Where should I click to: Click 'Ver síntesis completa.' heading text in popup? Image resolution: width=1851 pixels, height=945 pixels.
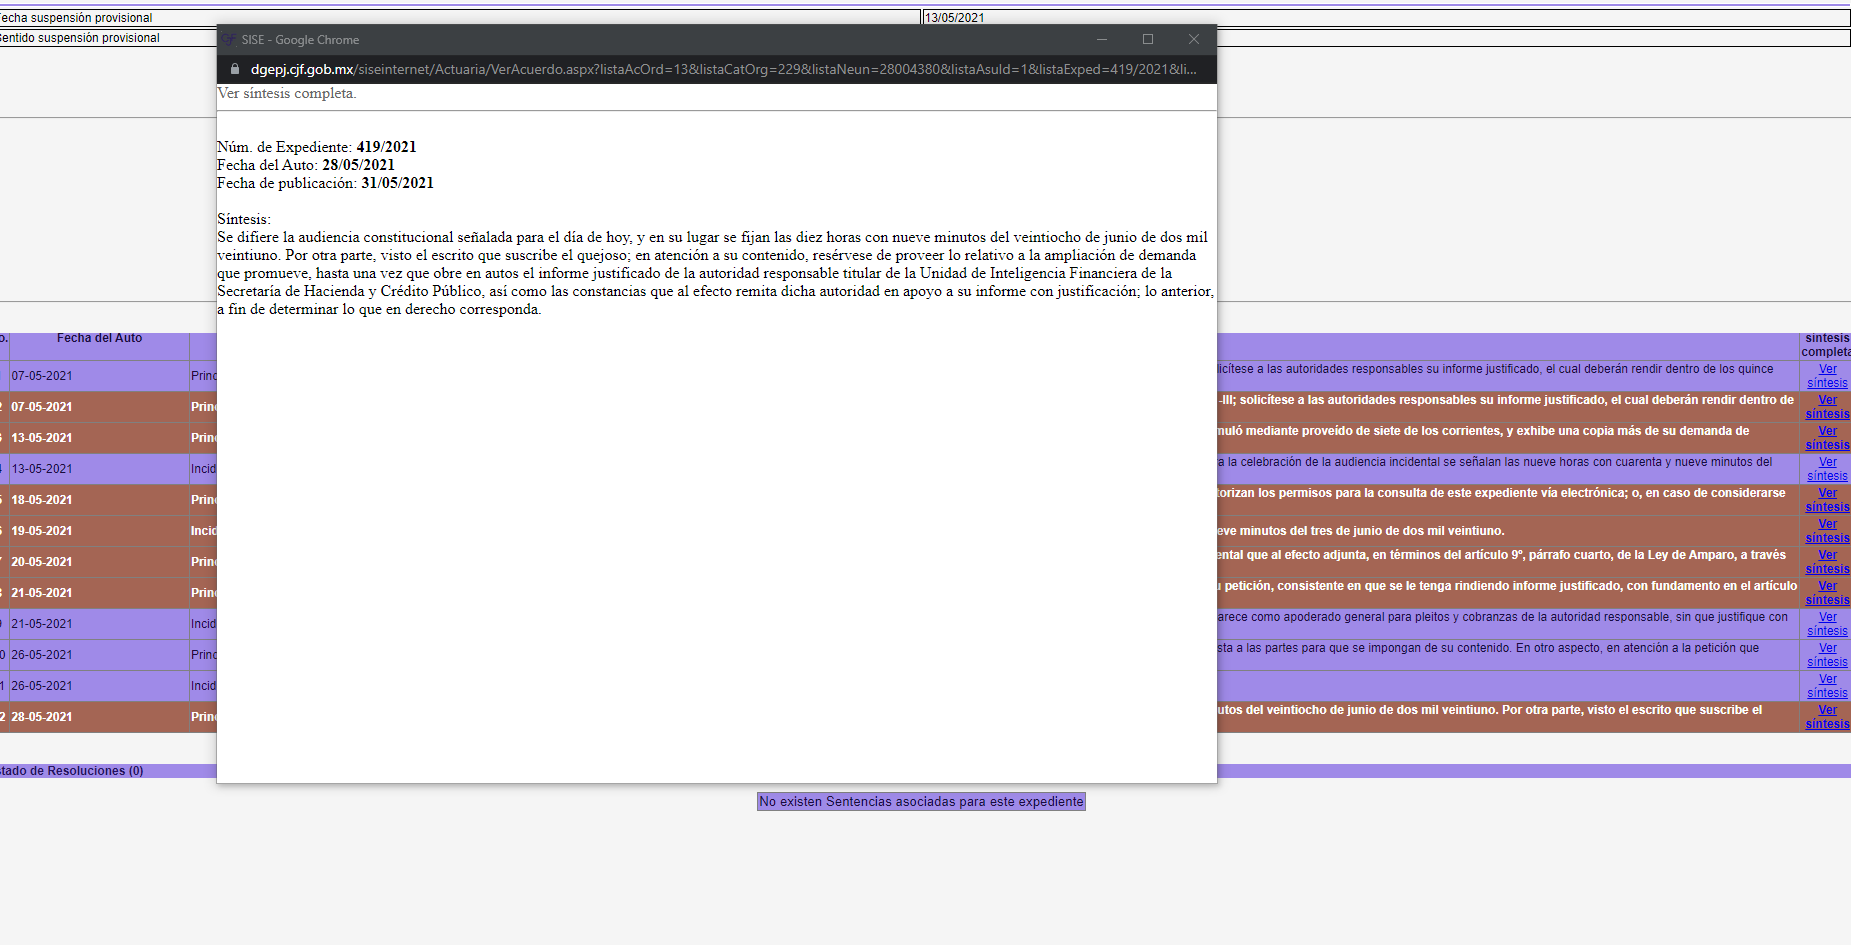(x=286, y=93)
